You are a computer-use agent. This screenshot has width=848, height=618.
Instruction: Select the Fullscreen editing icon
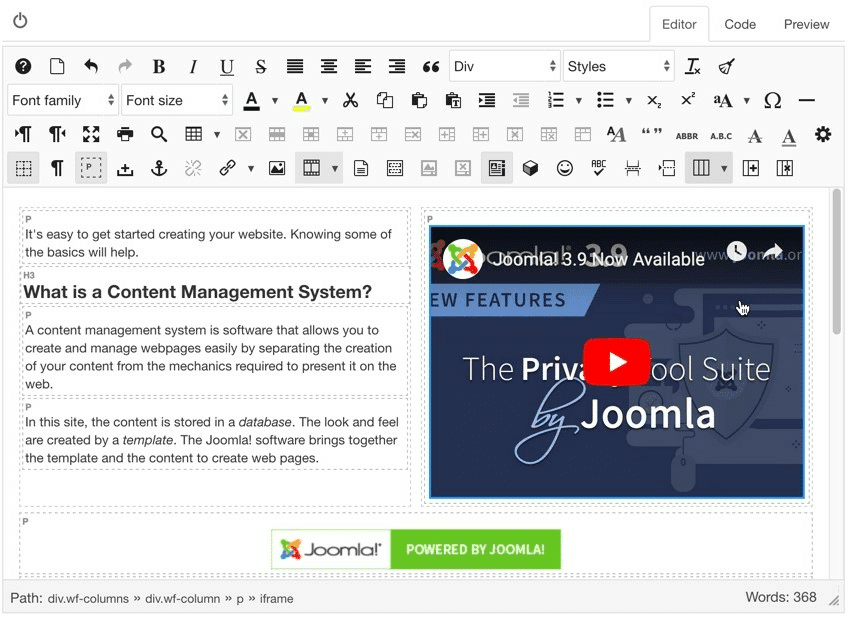(91, 133)
